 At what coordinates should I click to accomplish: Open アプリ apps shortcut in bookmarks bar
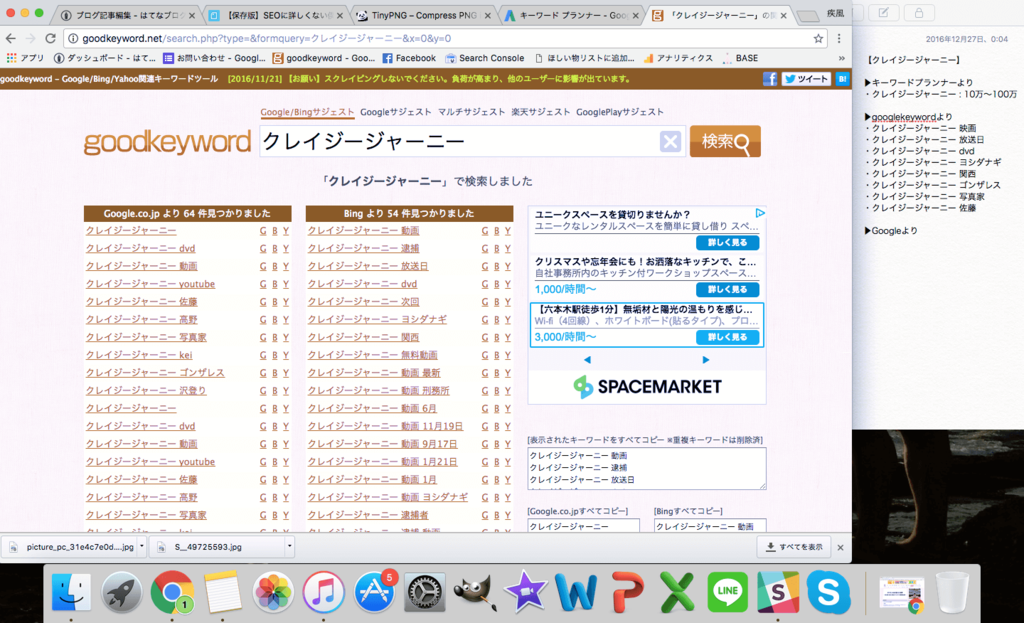(25, 58)
